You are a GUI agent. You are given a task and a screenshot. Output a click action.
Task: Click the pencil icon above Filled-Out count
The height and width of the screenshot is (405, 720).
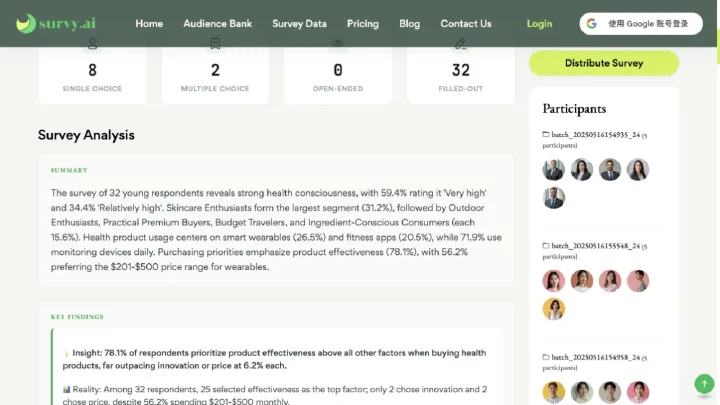coord(461,44)
